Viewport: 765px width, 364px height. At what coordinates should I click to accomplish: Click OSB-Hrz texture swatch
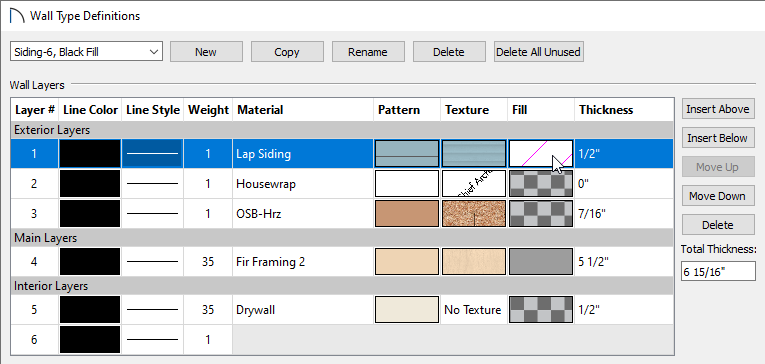474,213
